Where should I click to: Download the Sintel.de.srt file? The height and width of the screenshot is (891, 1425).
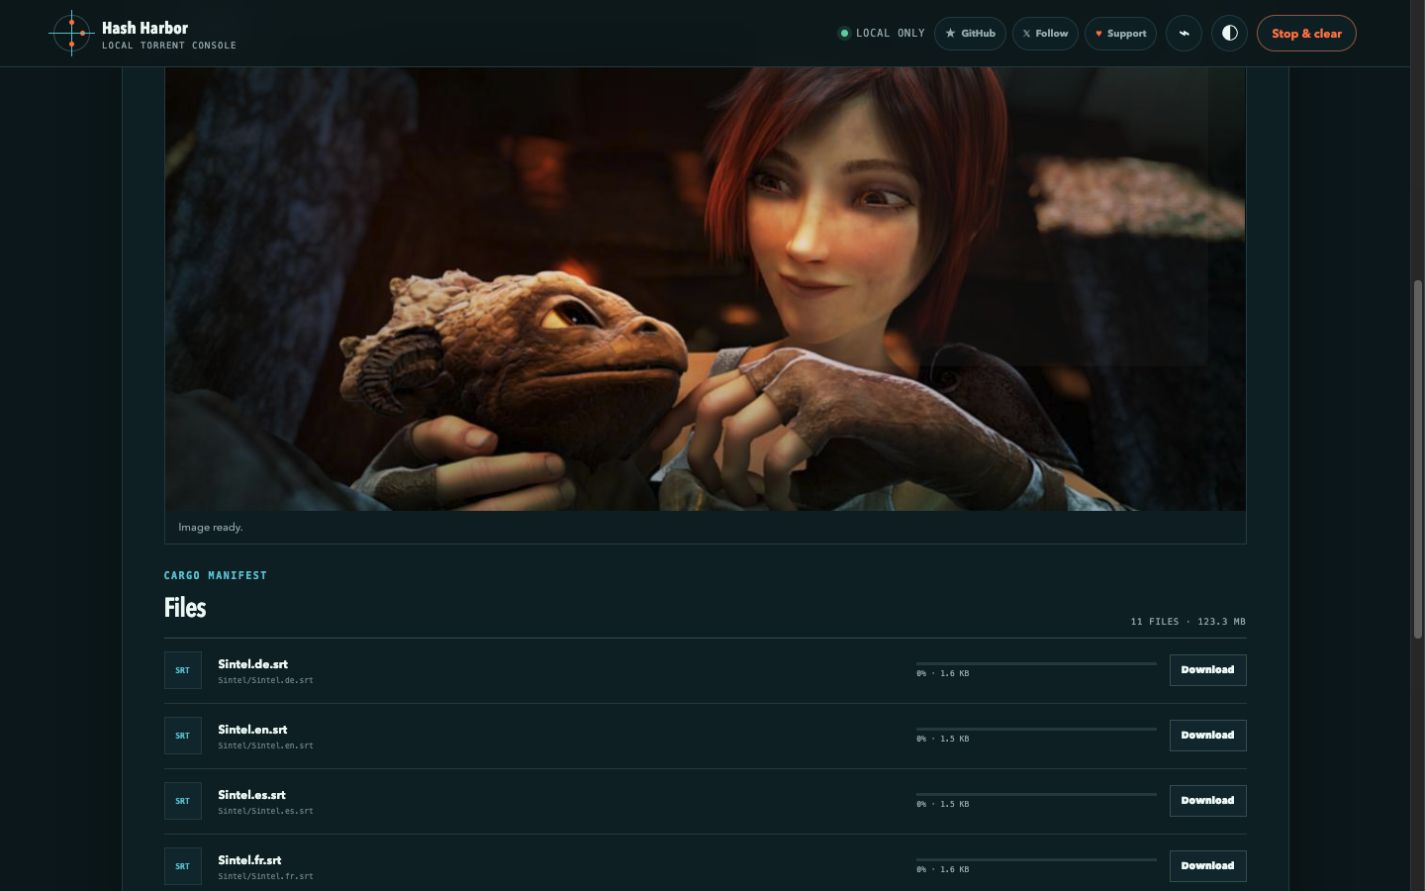coord(1207,670)
